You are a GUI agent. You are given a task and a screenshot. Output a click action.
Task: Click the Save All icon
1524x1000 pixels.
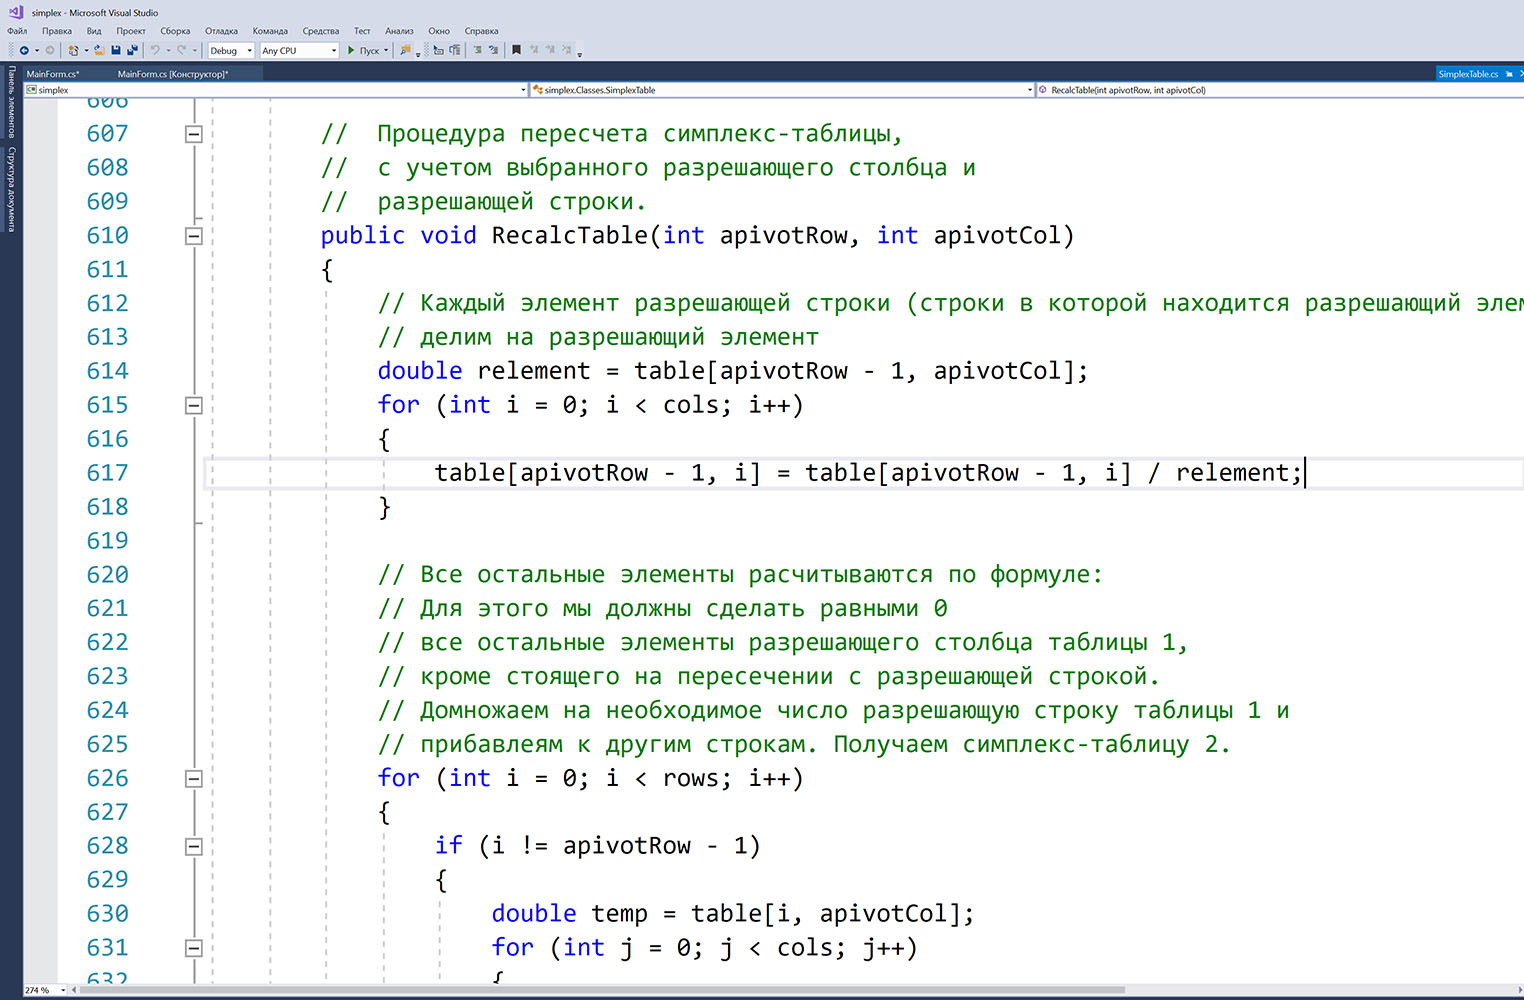pyautogui.click(x=131, y=50)
